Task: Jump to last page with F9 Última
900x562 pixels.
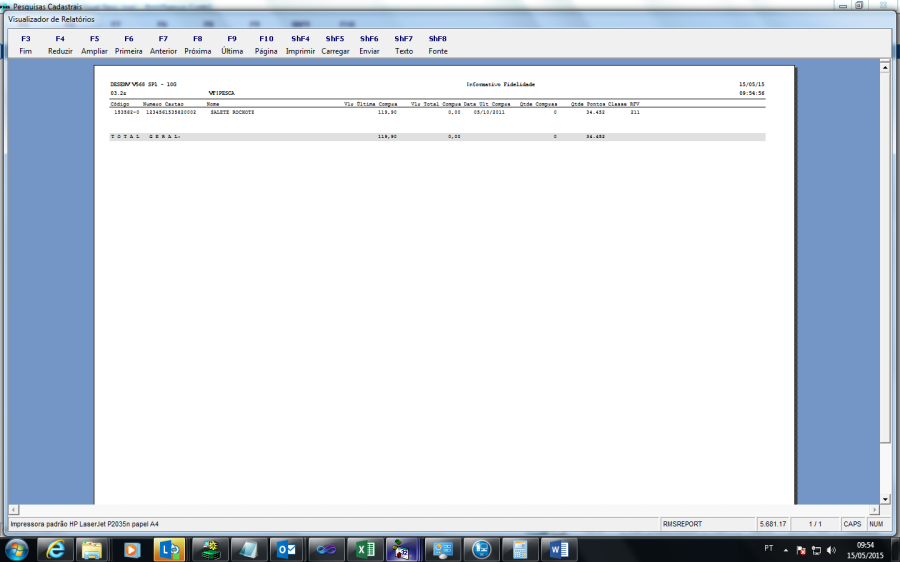Action: 232,45
